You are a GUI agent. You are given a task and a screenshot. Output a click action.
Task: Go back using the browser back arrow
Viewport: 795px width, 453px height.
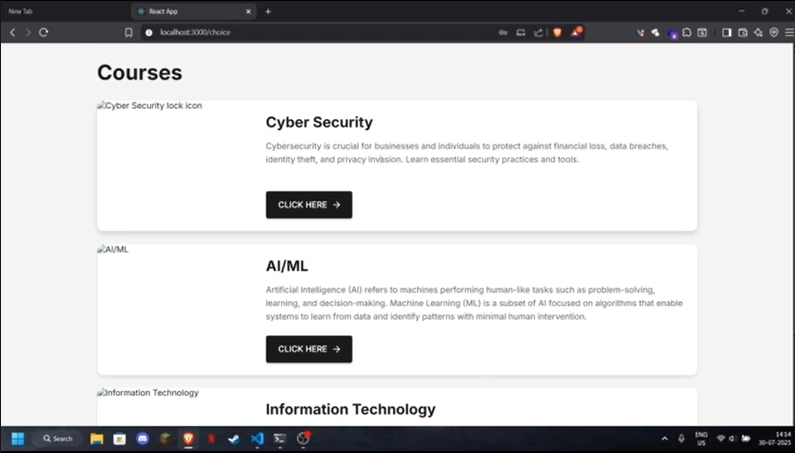(13, 32)
